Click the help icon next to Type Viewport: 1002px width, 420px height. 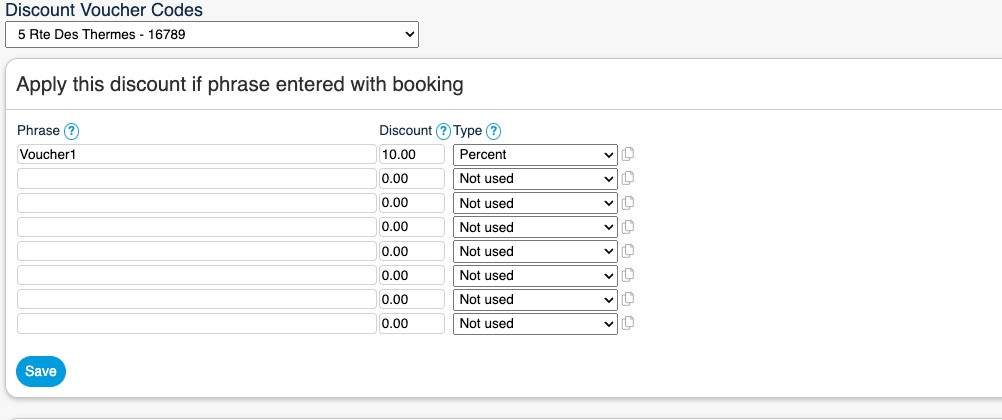[493, 131]
